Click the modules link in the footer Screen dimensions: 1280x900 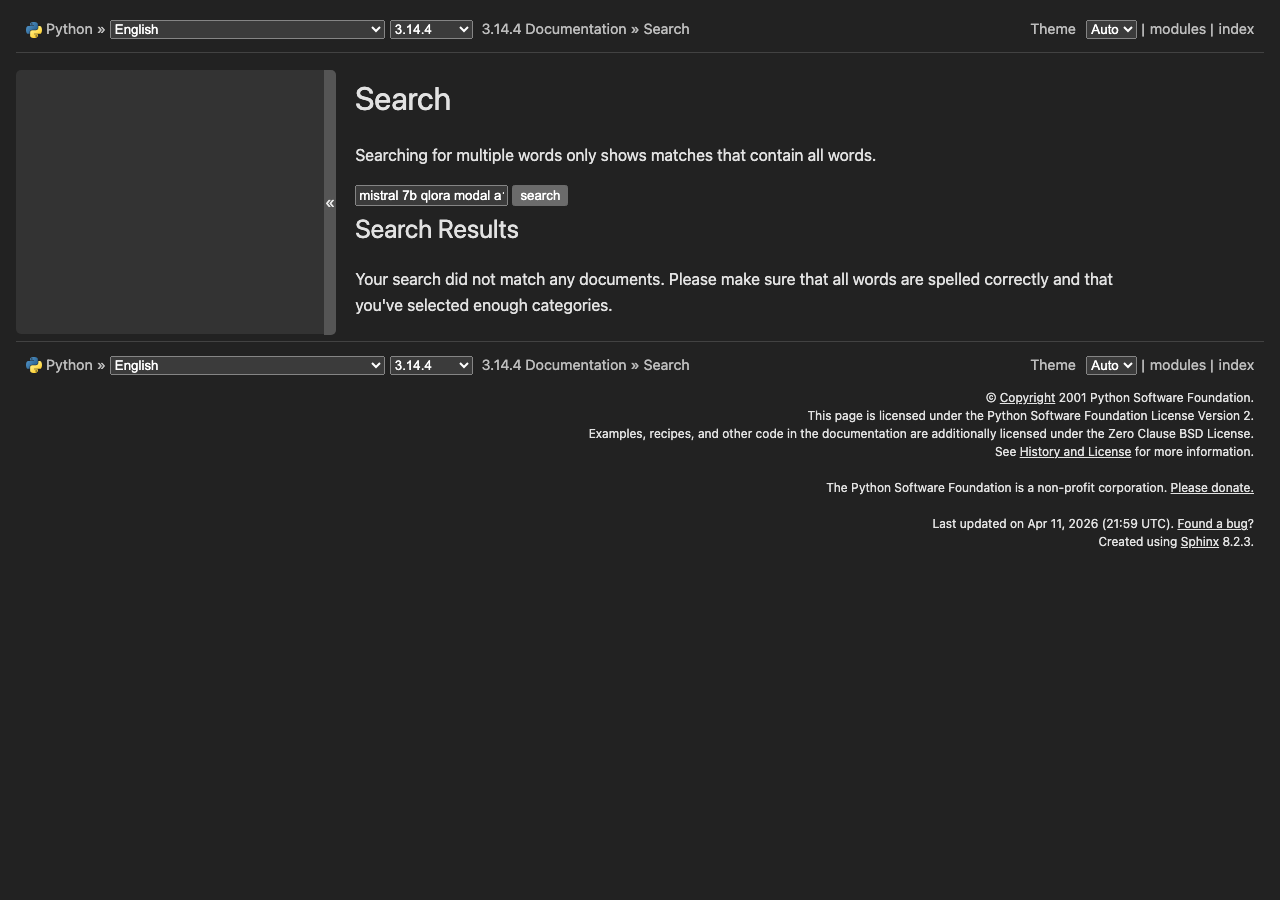point(1178,365)
